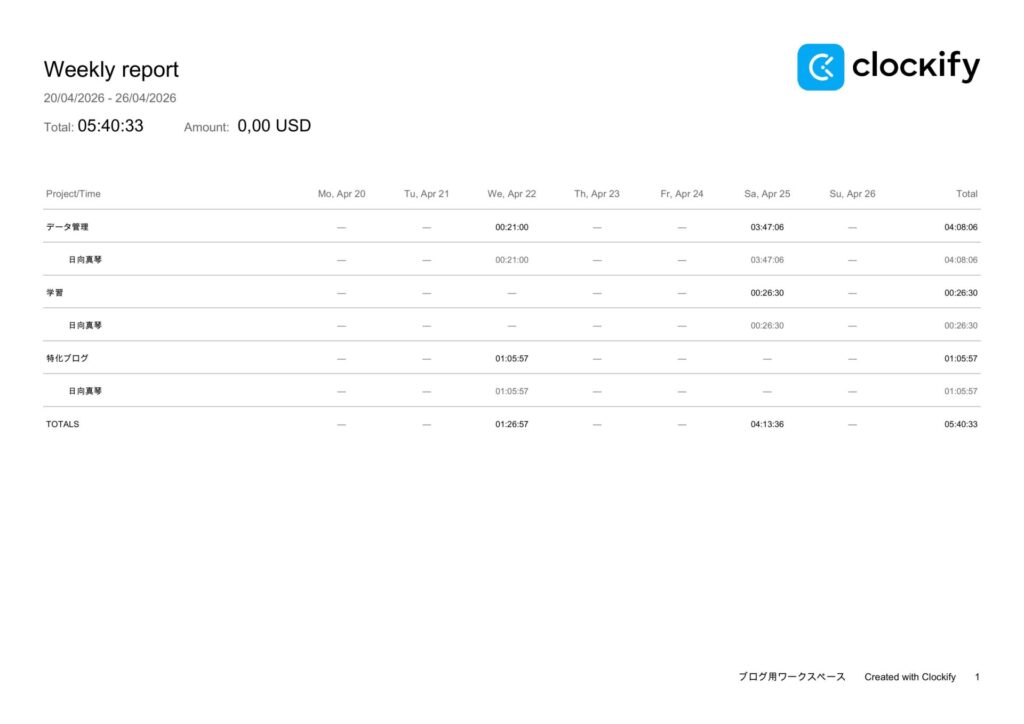The image size is (1024, 724).
Task: Click the Project/Time column header
Action: (x=73, y=194)
